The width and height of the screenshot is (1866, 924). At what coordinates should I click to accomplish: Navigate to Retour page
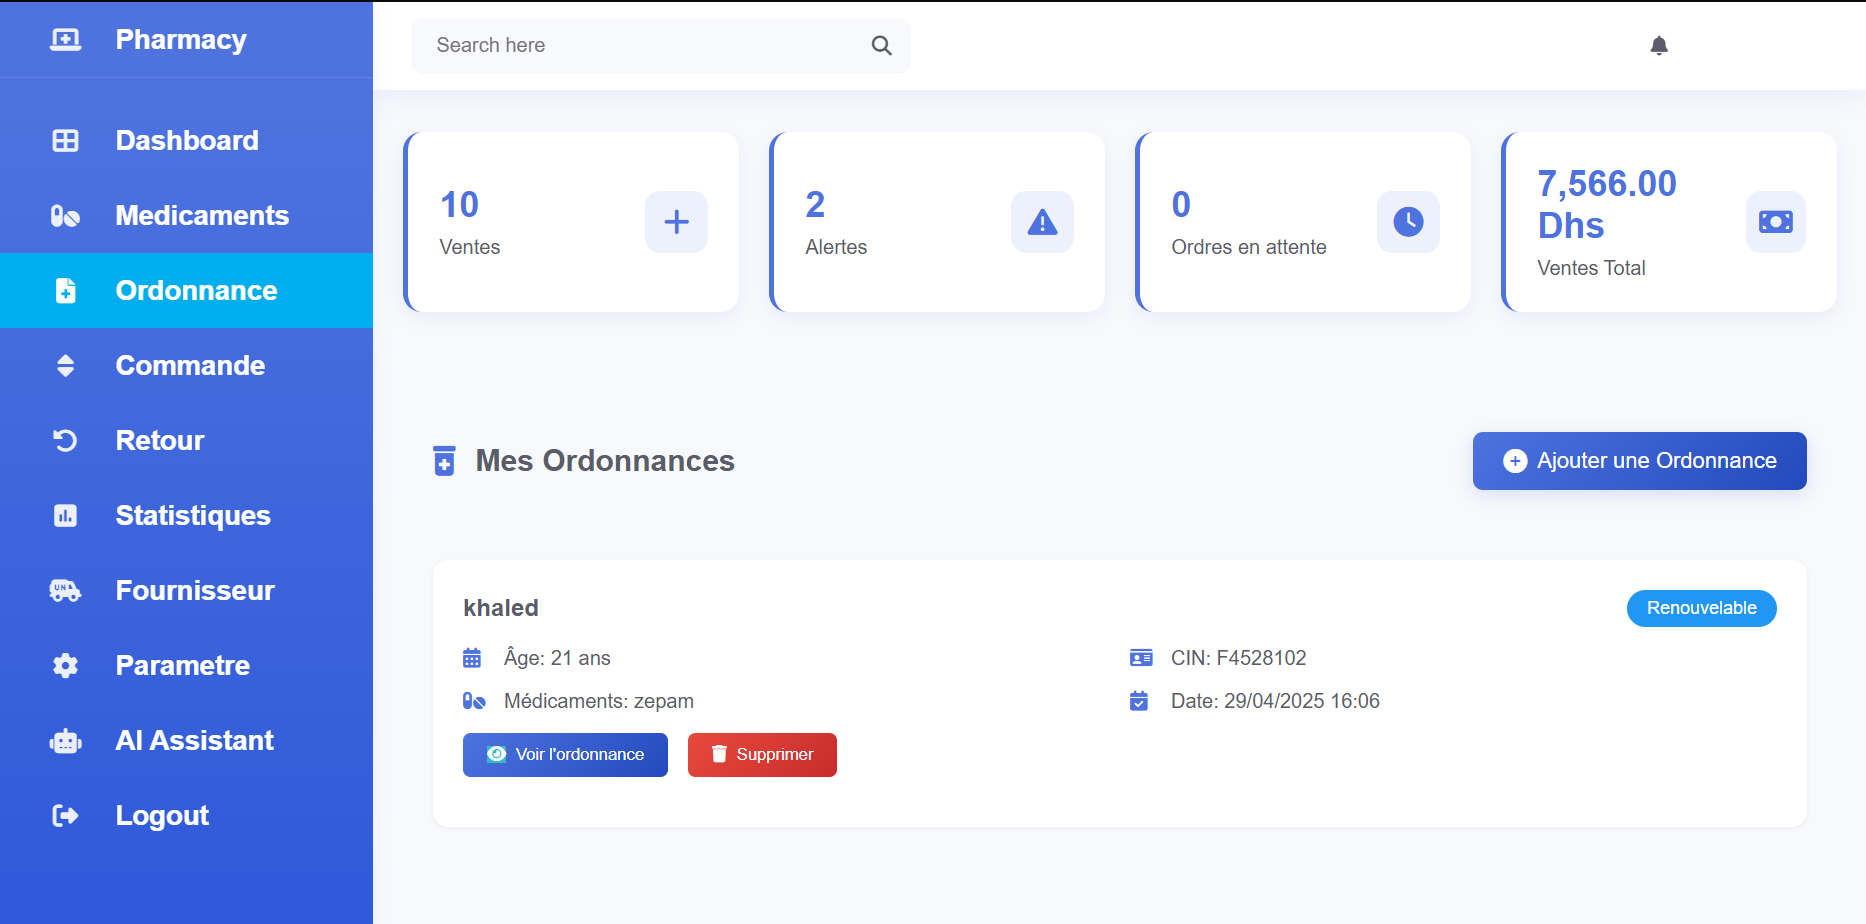point(159,441)
